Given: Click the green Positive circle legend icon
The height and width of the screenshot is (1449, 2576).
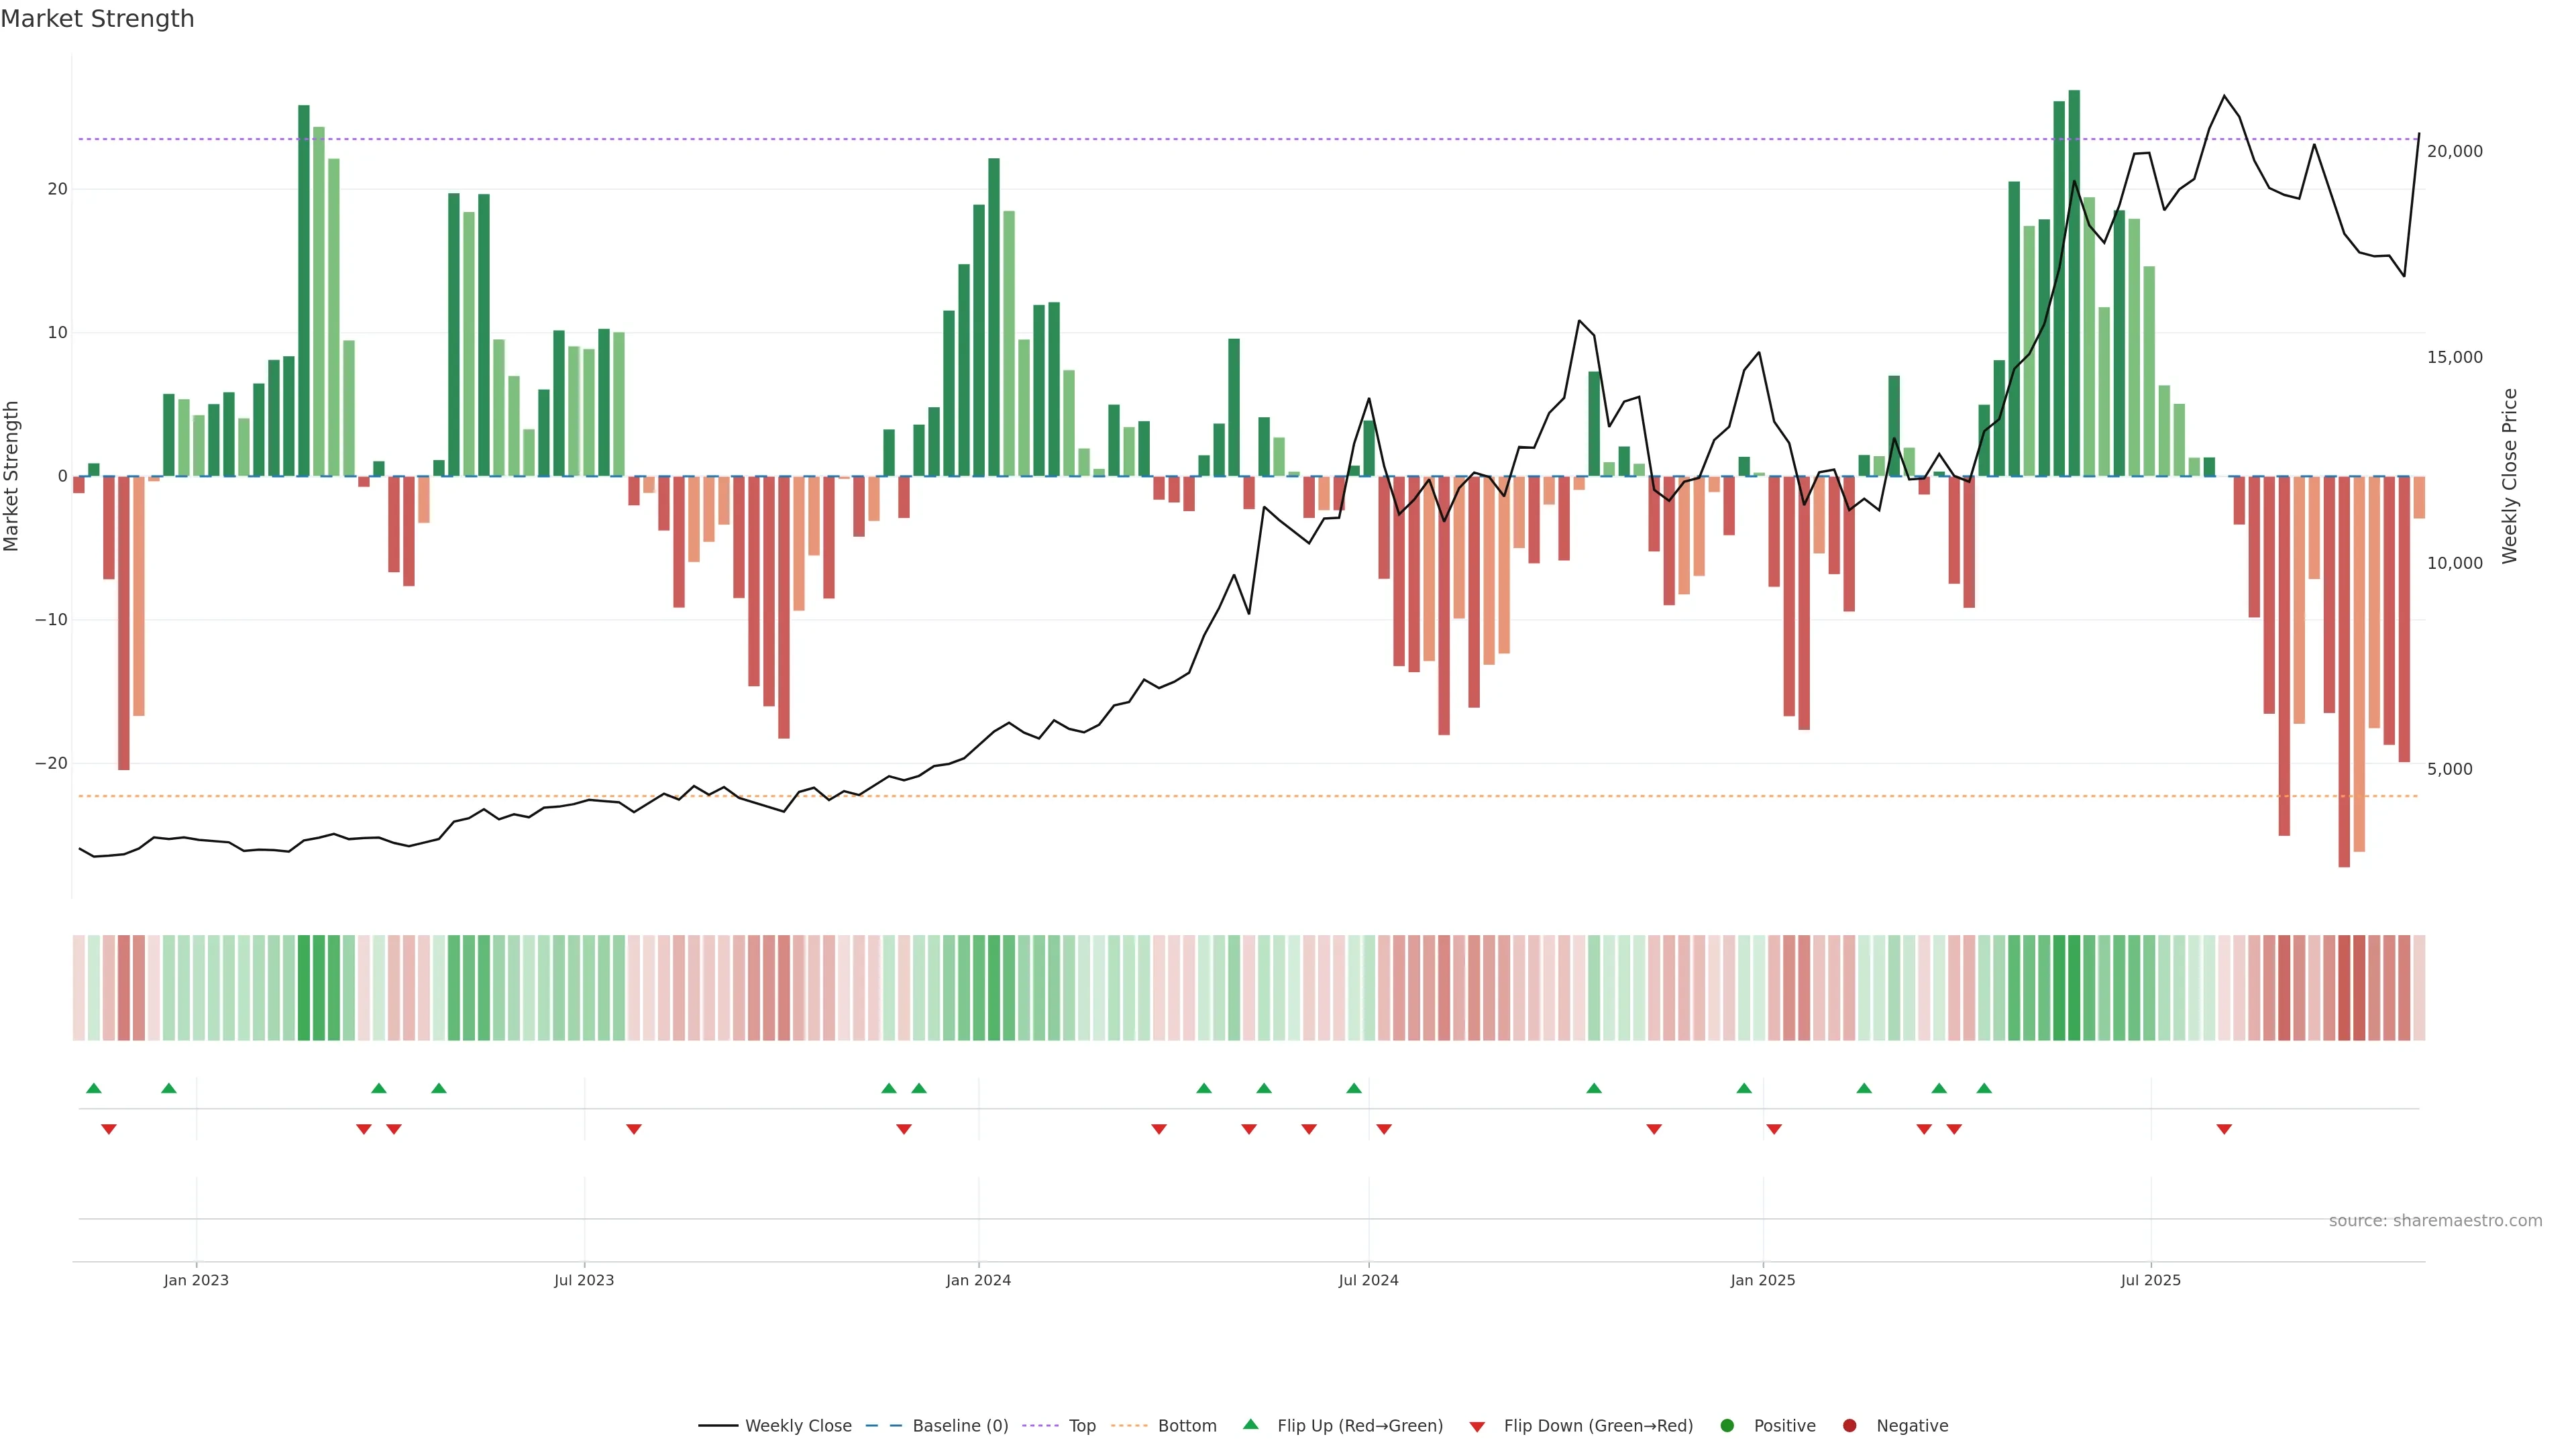Looking at the screenshot, I should pos(1727,1426).
